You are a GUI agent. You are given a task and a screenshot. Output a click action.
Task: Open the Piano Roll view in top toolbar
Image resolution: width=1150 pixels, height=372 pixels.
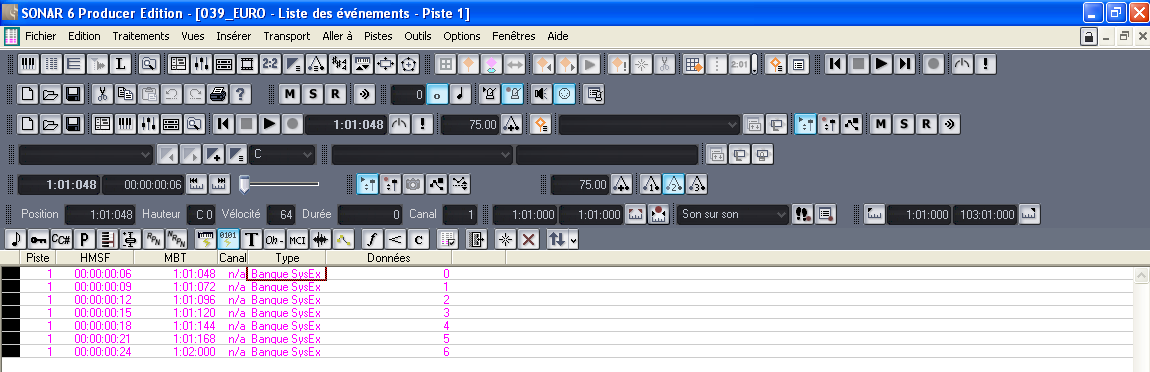click(28, 64)
